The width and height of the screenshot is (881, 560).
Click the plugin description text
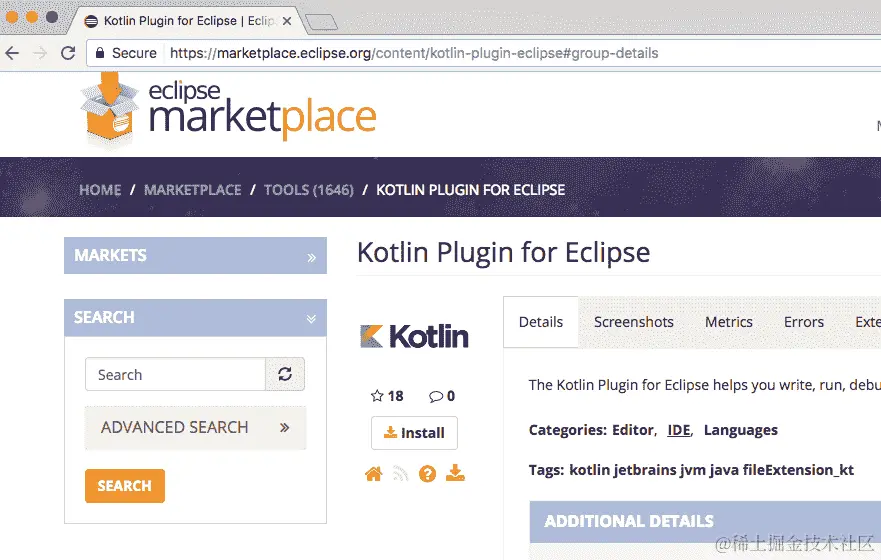point(705,385)
